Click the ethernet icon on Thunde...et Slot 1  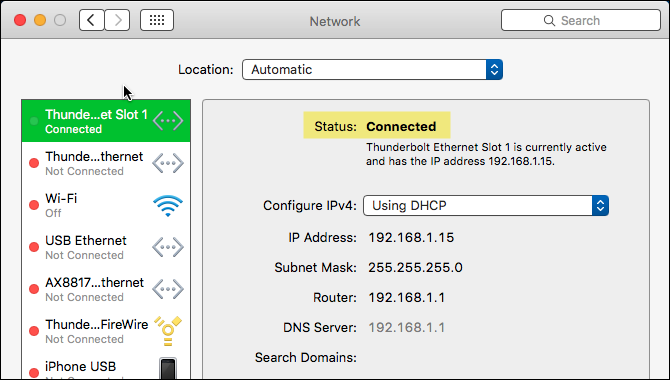(168, 121)
